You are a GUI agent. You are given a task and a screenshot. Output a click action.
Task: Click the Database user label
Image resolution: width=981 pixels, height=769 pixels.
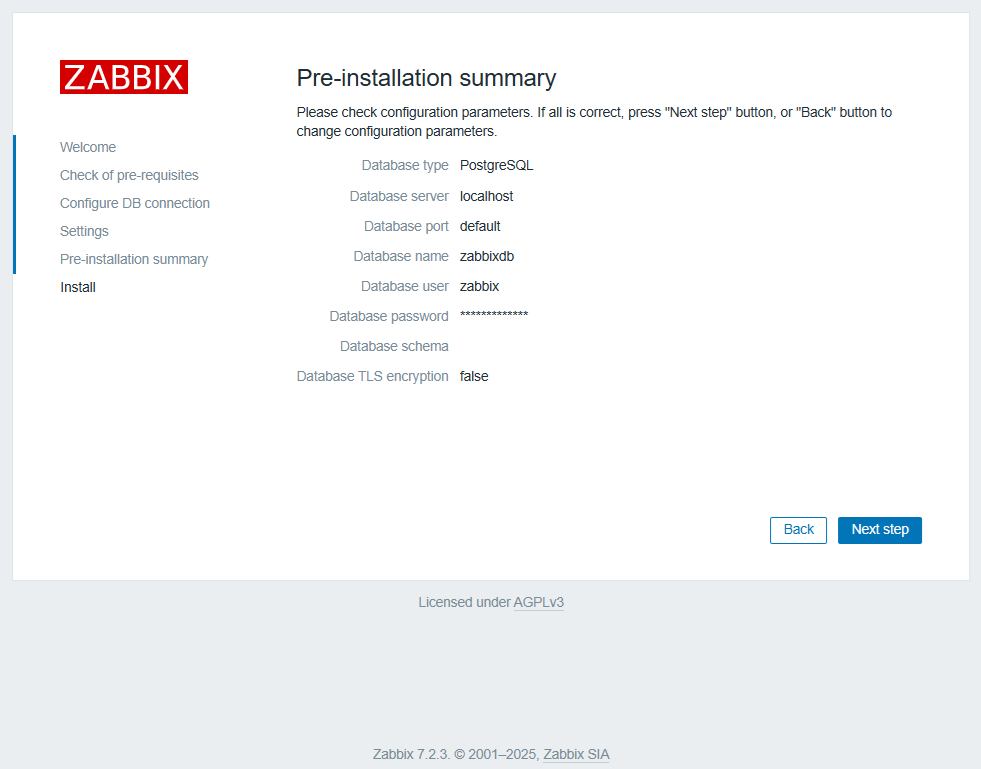coord(405,287)
